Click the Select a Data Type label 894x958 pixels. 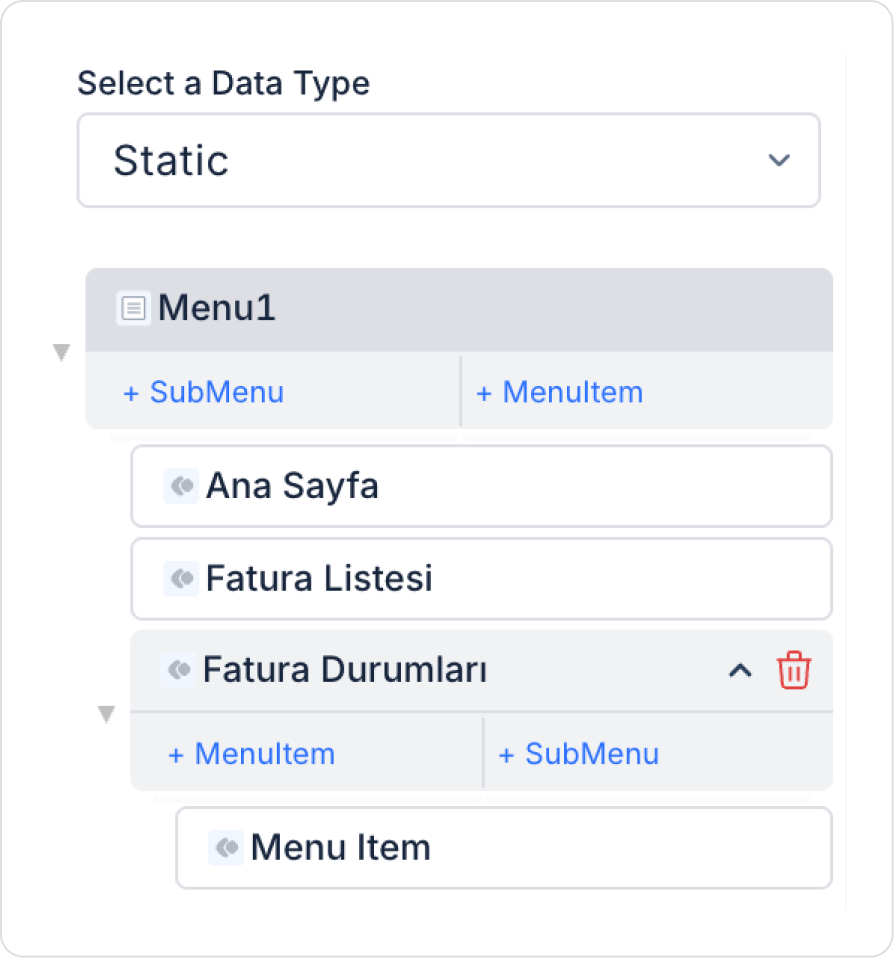223,83
